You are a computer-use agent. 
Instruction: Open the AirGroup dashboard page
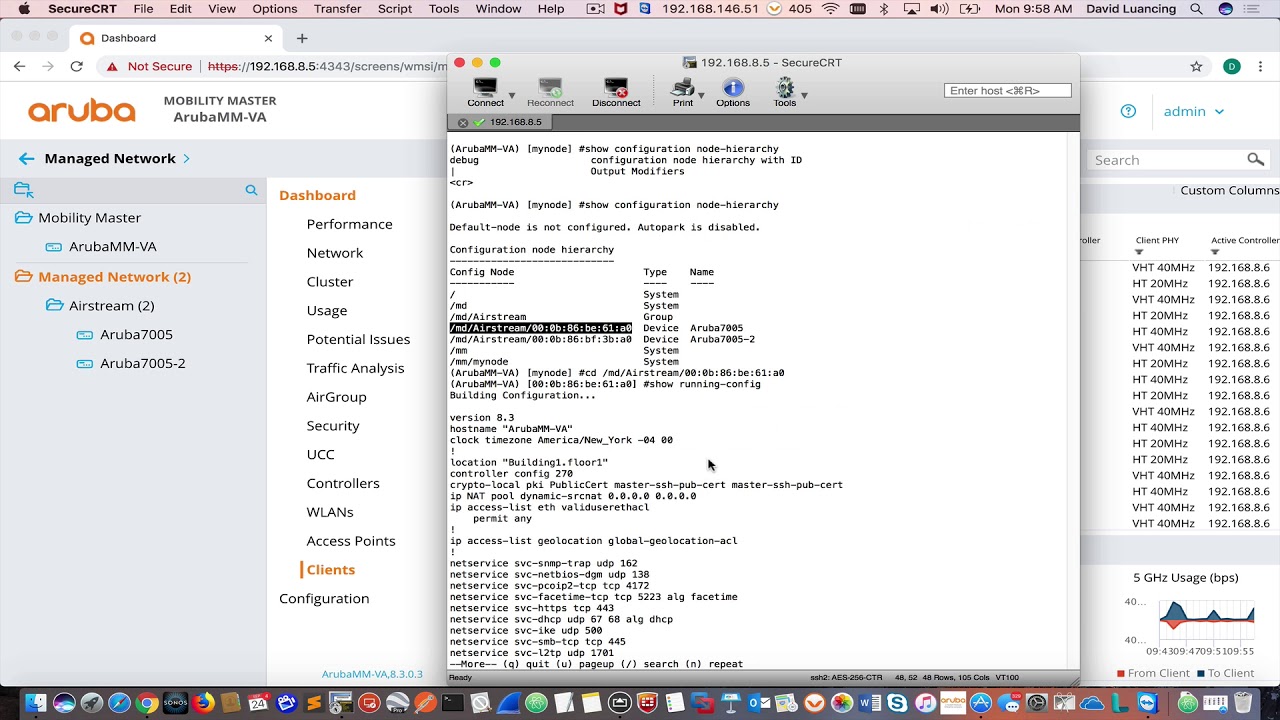coord(336,397)
